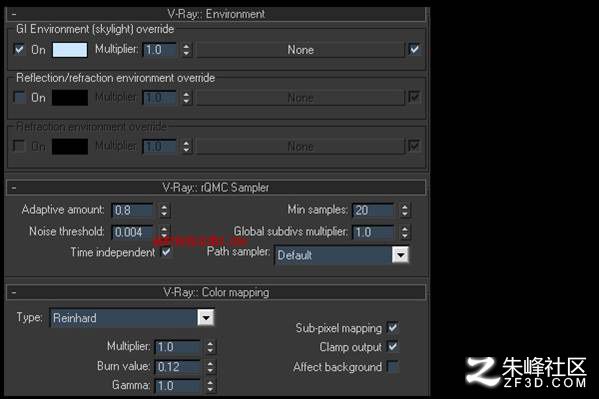This screenshot has width=599, height=399.
Task: Open Reflection/refraction environment color swatch
Action: tap(70, 98)
